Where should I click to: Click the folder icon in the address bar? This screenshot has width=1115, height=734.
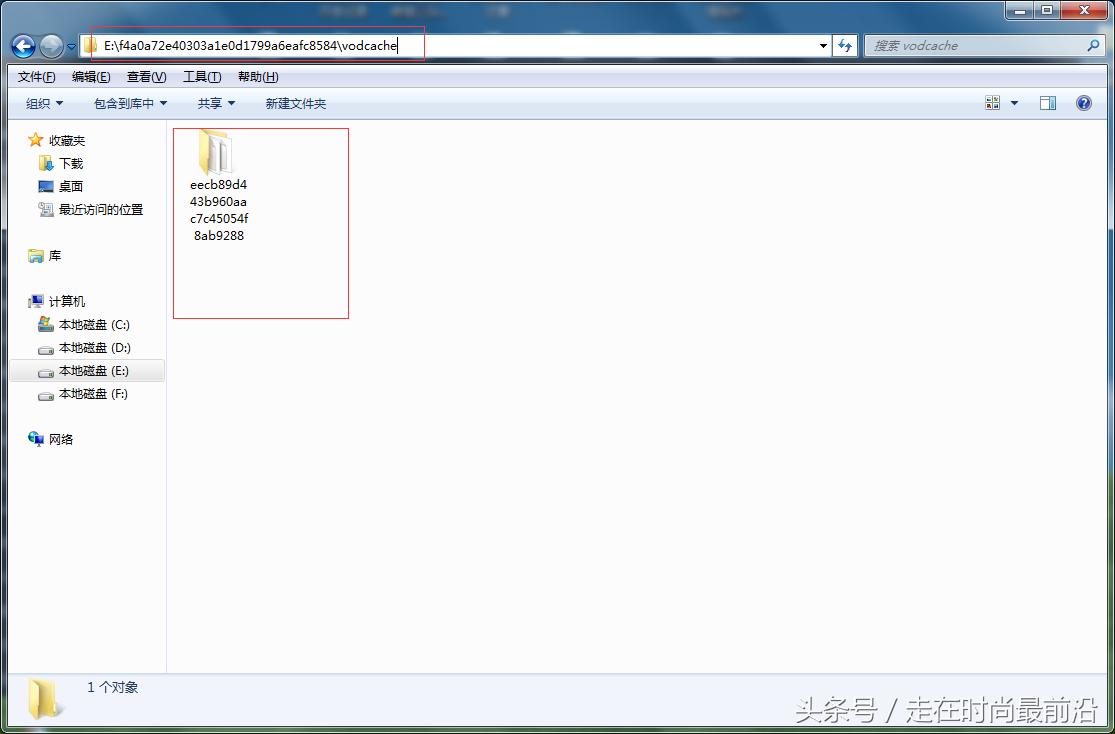90,46
